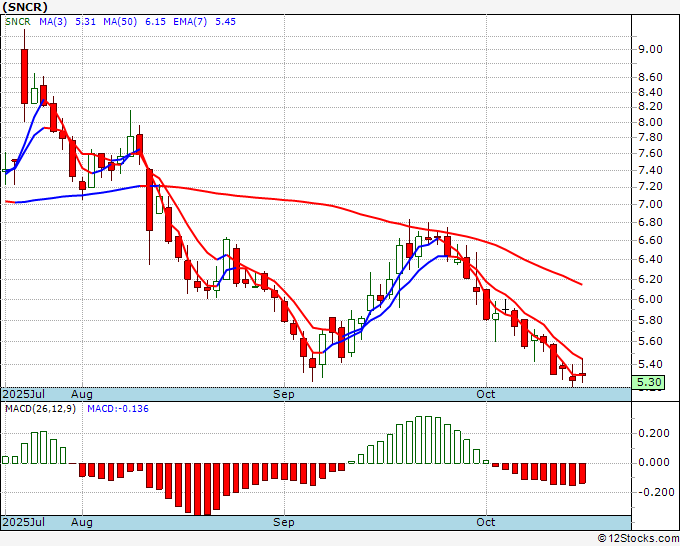This screenshot has width=680, height=546.
Task: Click Aug on MACD date axis
Action: [82, 522]
